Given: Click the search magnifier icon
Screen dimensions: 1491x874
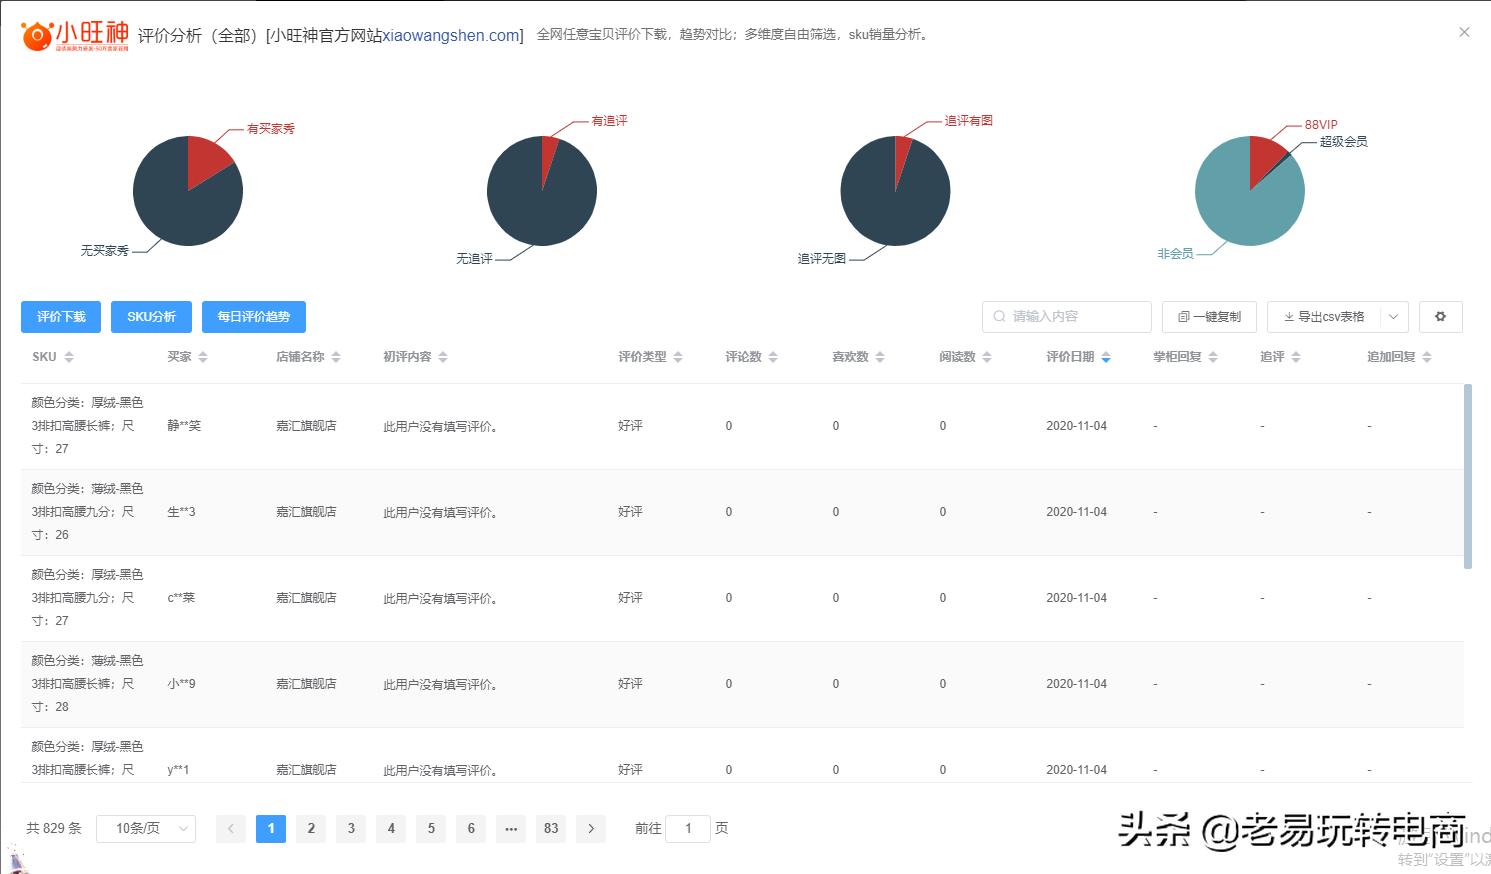Looking at the screenshot, I should [x=1000, y=316].
